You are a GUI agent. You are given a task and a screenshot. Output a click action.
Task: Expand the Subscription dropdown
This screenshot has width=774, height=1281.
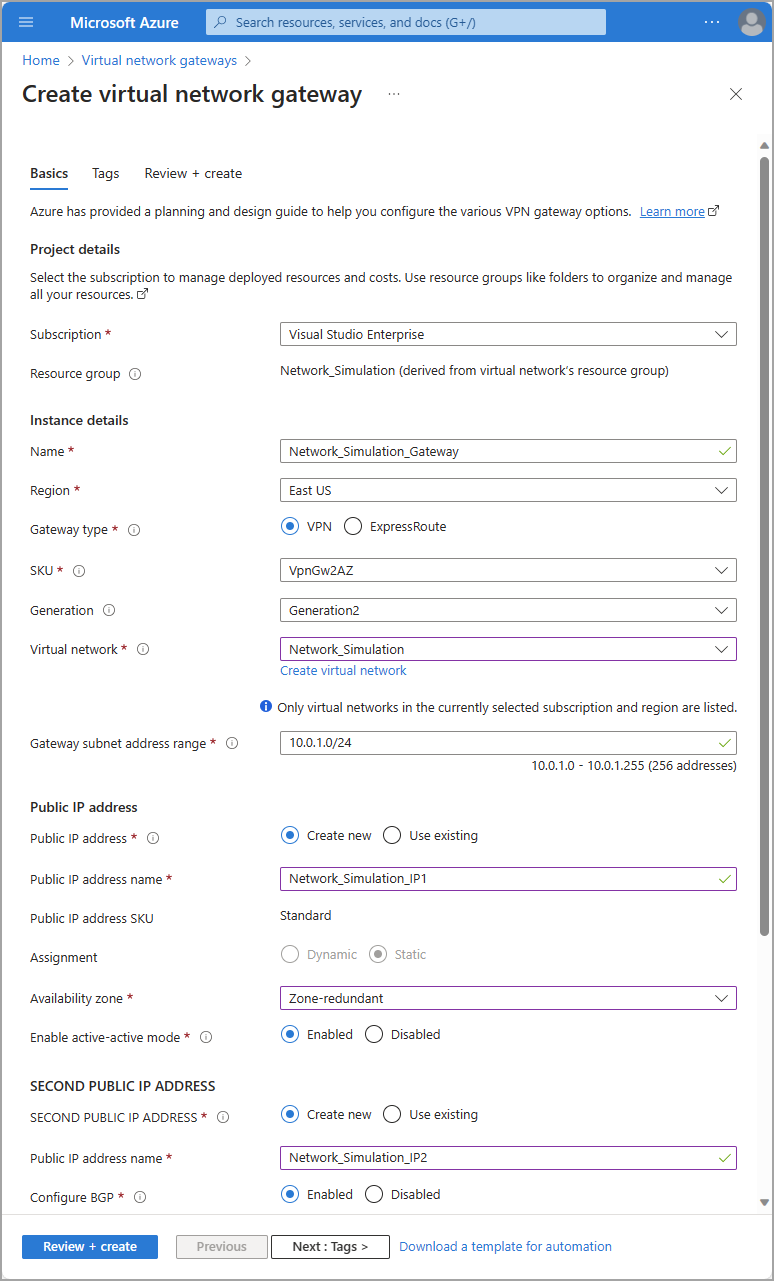(x=508, y=334)
